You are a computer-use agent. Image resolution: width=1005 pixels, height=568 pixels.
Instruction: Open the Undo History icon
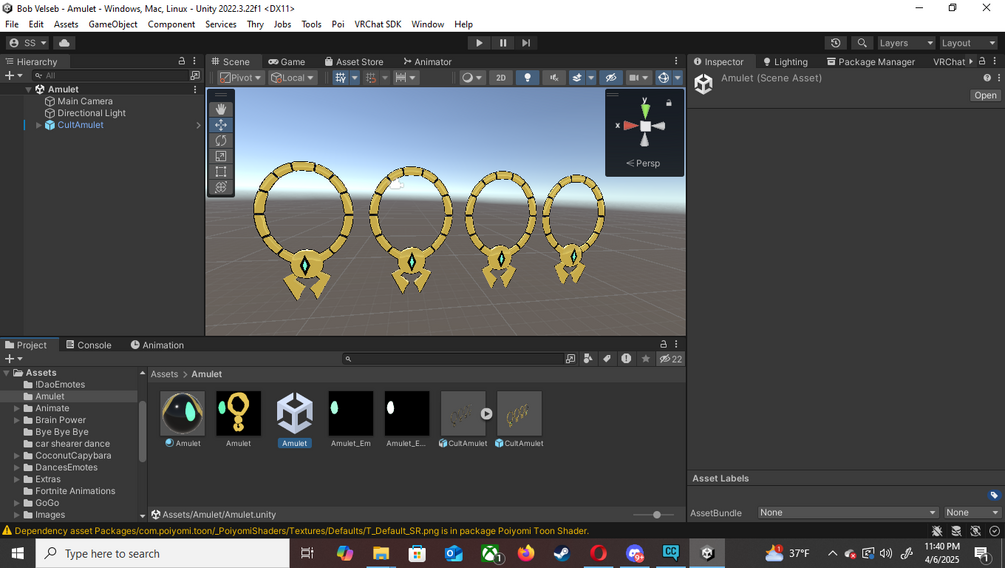tap(835, 43)
